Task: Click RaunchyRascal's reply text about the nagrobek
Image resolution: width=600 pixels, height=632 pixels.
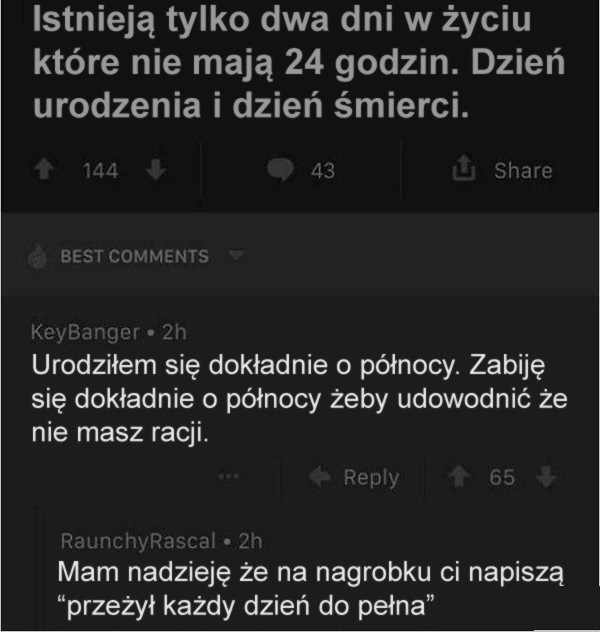Action: (x=310, y=589)
